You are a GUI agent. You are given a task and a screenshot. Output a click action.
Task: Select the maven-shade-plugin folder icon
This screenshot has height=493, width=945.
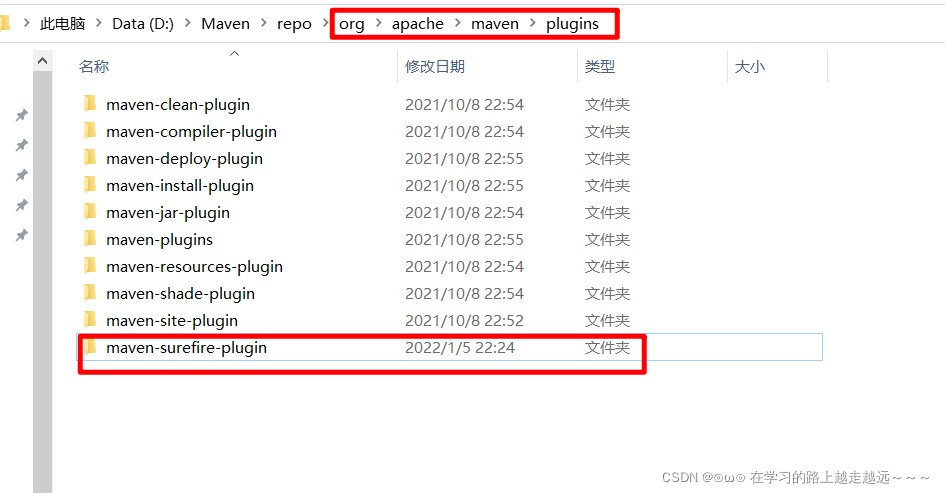click(90, 293)
